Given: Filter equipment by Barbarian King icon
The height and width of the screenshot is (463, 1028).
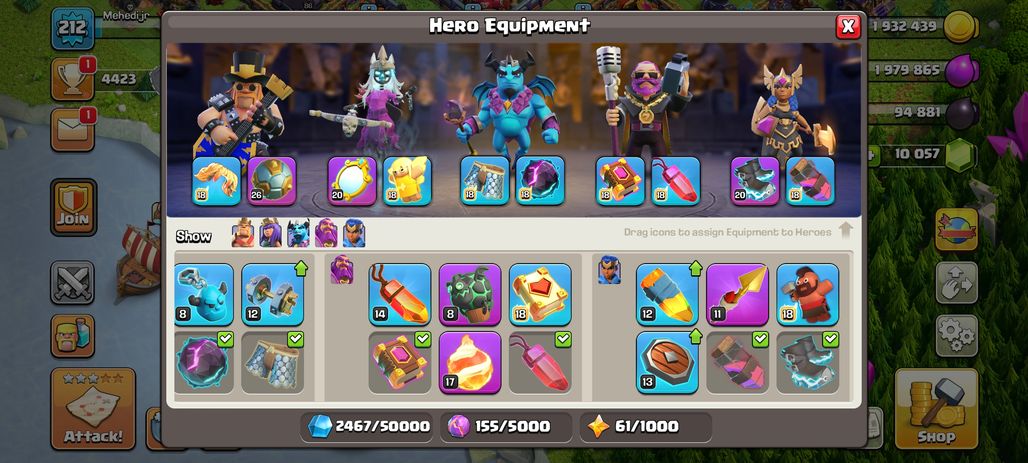Looking at the screenshot, I should tap(243, 233).
